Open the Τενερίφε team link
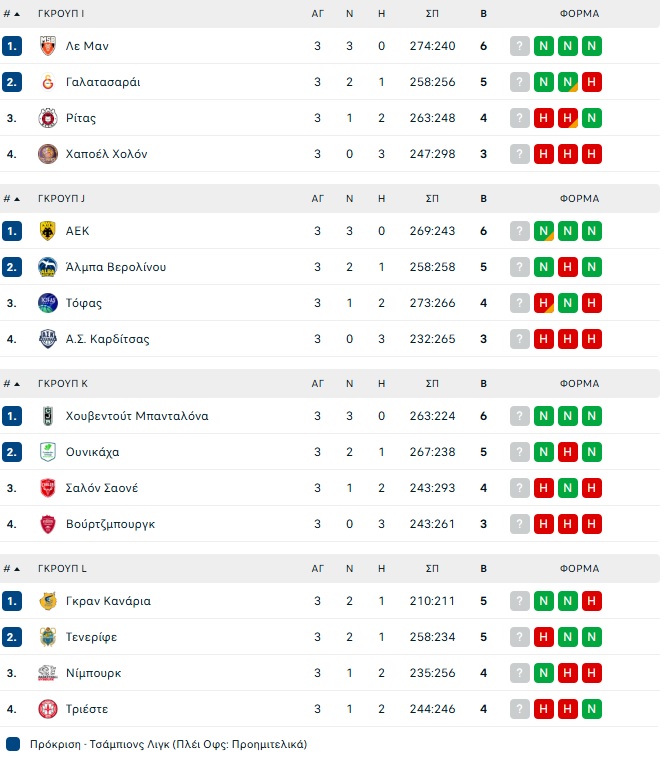669x765 pixels. point(92,637)
